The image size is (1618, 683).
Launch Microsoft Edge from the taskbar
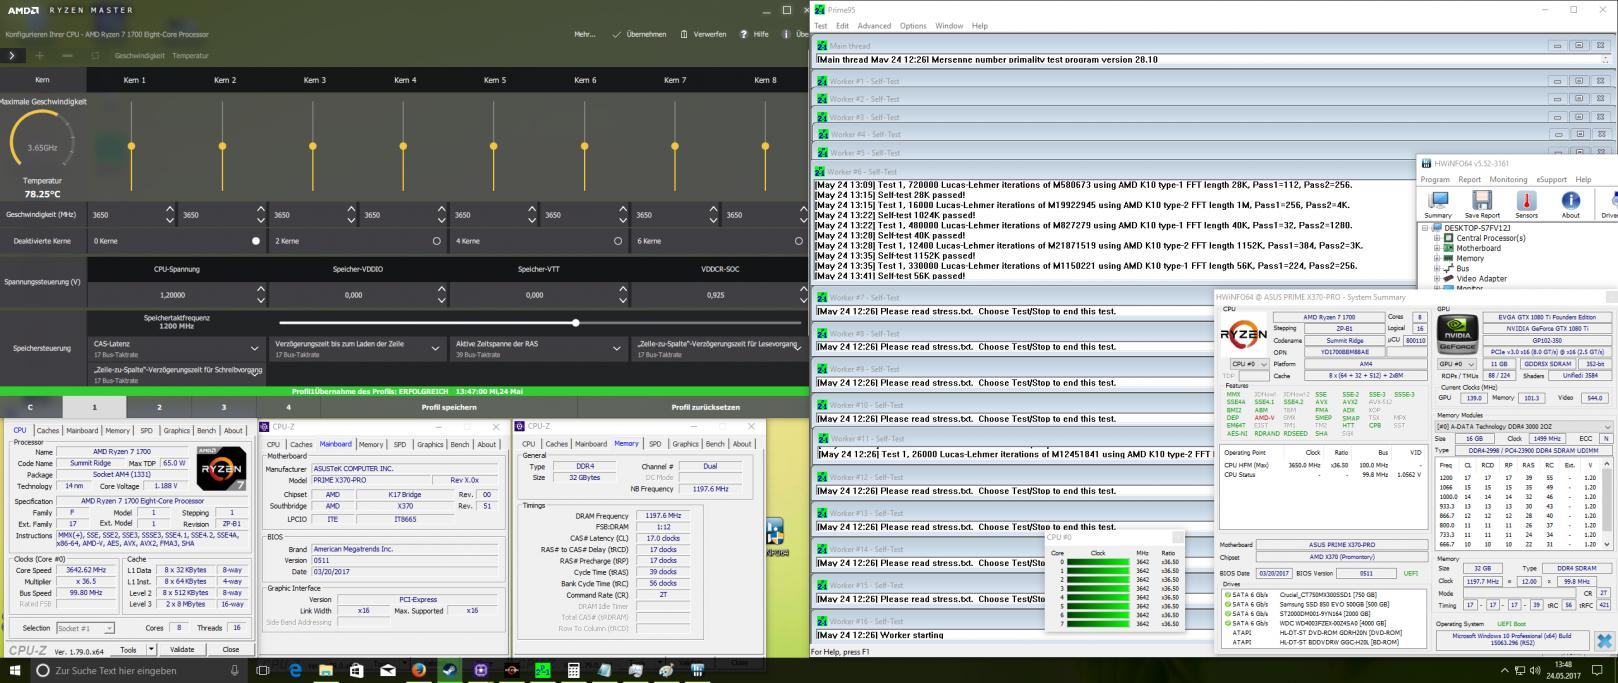pos(295,670)
